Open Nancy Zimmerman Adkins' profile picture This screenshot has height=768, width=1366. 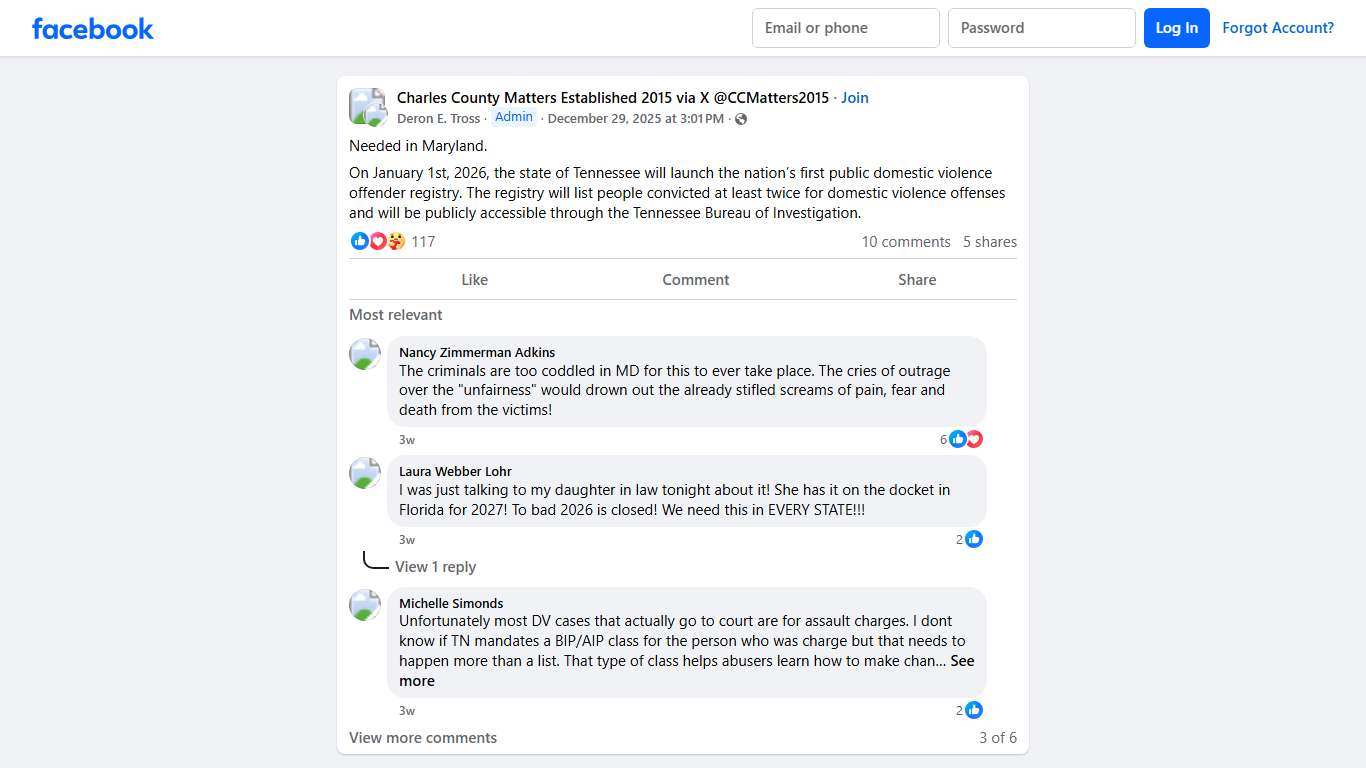pyautogui.click(x=365, y=354)
